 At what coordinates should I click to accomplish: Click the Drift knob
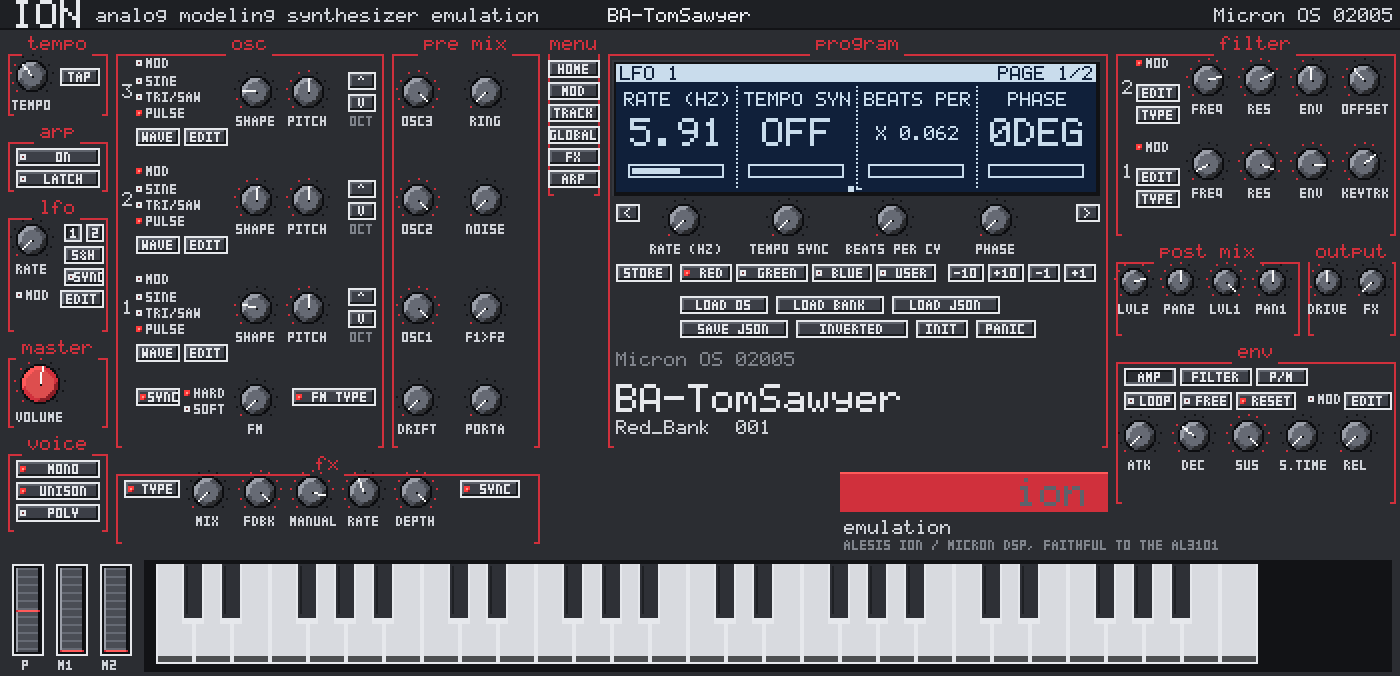click(x=416, y=400)
